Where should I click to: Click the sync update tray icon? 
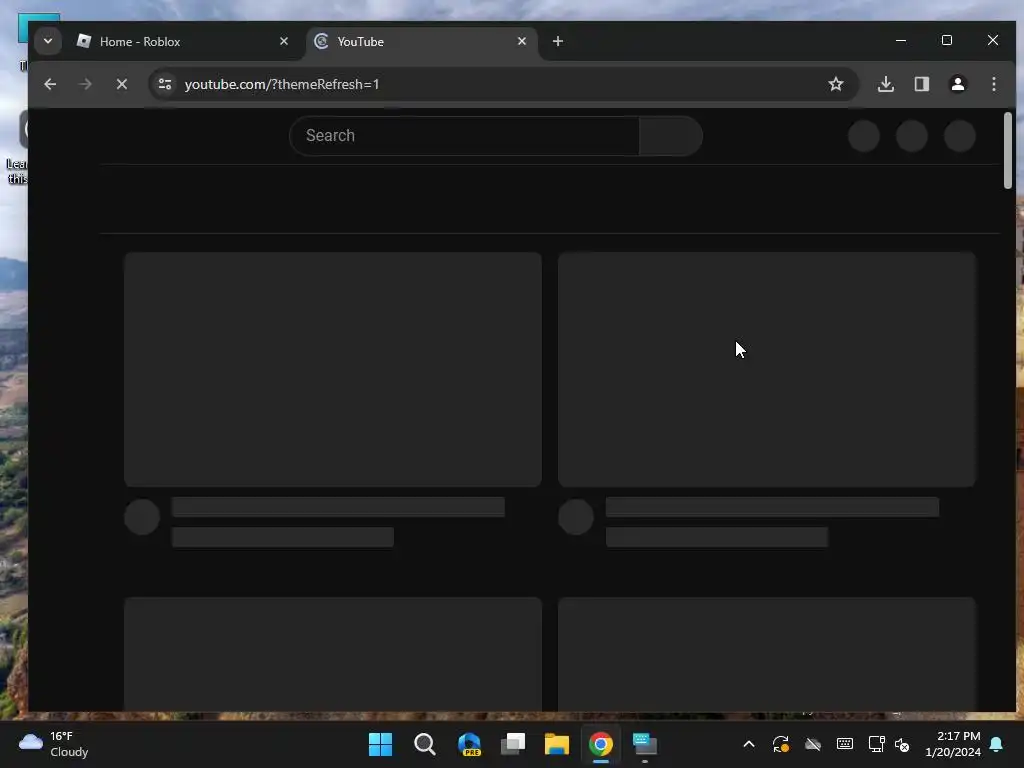click(780, 744)
